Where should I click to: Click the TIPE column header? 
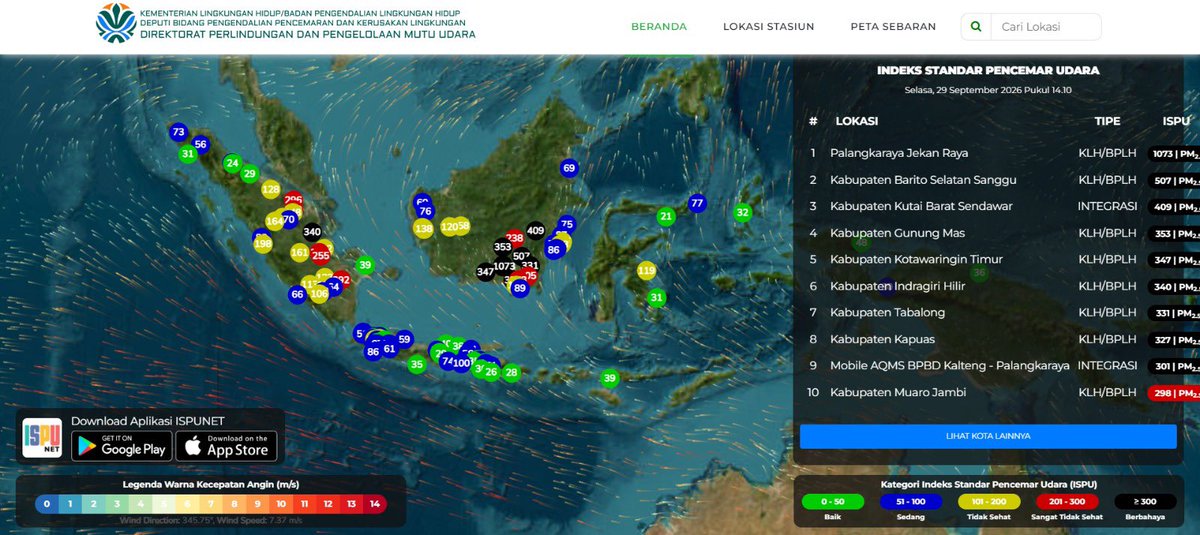[x=1107, y=121]
